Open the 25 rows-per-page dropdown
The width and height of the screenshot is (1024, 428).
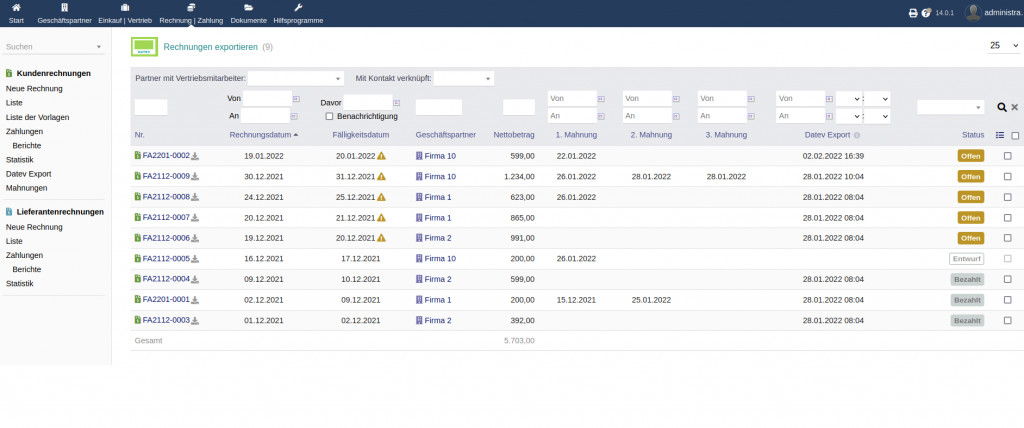tap(1004, 46)
